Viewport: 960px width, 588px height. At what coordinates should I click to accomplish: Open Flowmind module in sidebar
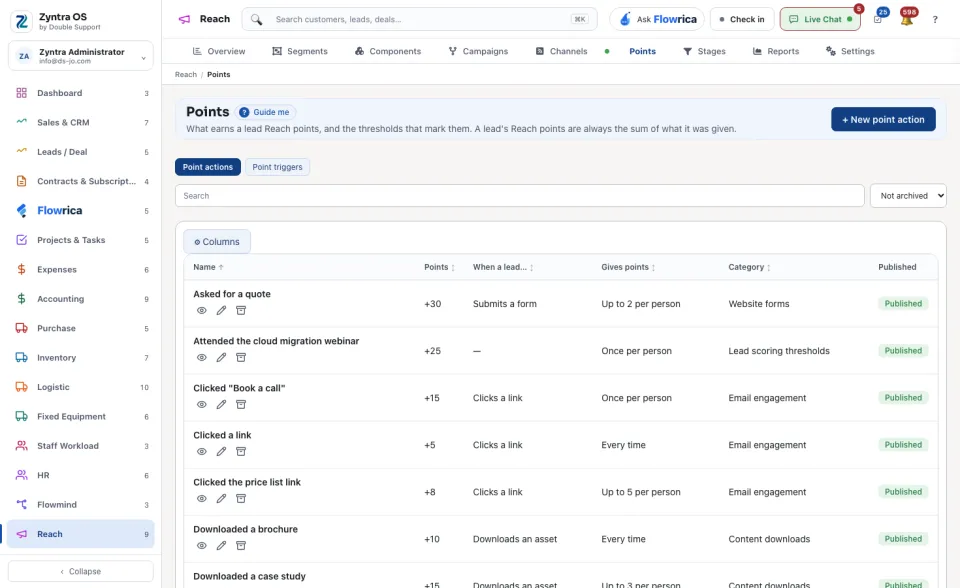(x=81, y=505)
